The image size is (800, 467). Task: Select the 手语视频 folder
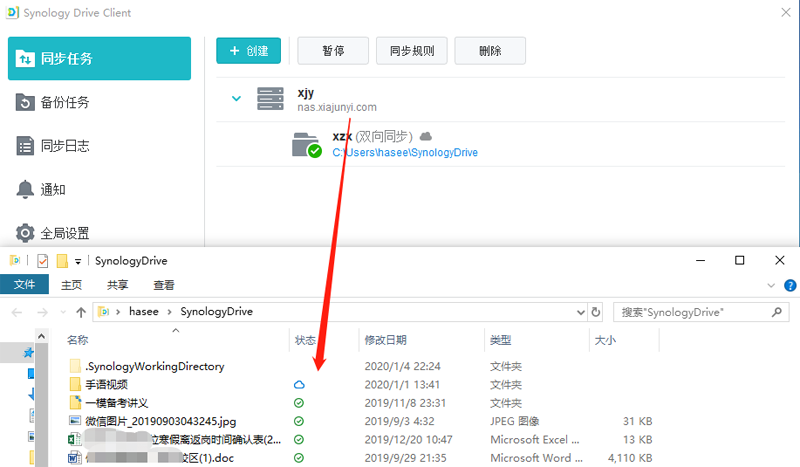(106, 384)
